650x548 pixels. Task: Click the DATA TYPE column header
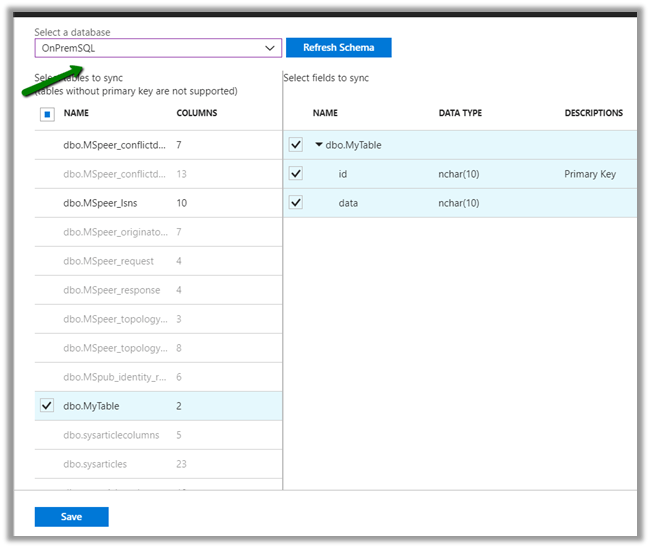coord(460,113)
